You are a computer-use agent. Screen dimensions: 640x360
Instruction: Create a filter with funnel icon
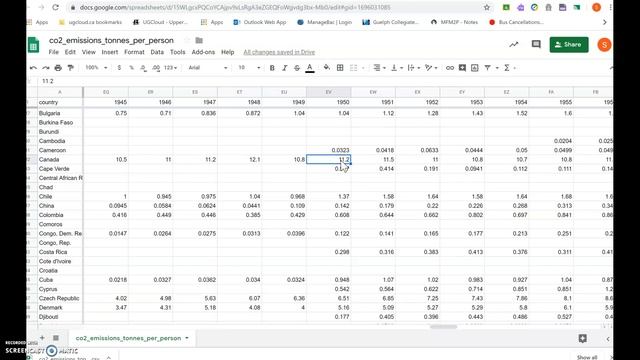487,68
